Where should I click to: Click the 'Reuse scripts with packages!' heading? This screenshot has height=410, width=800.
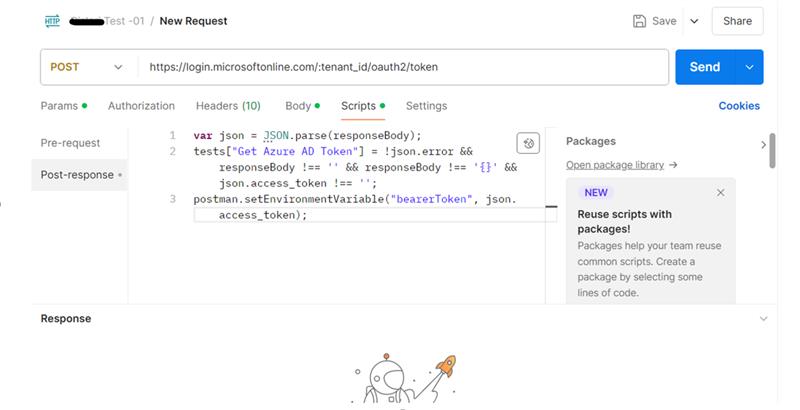pos(624,221)
